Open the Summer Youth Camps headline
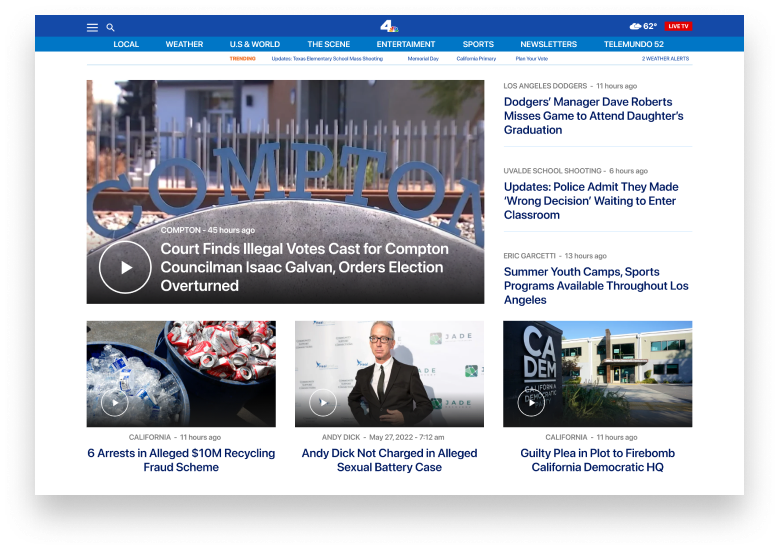Image resolution: width=779 pixels, height=550 pixels. (596, 286)
